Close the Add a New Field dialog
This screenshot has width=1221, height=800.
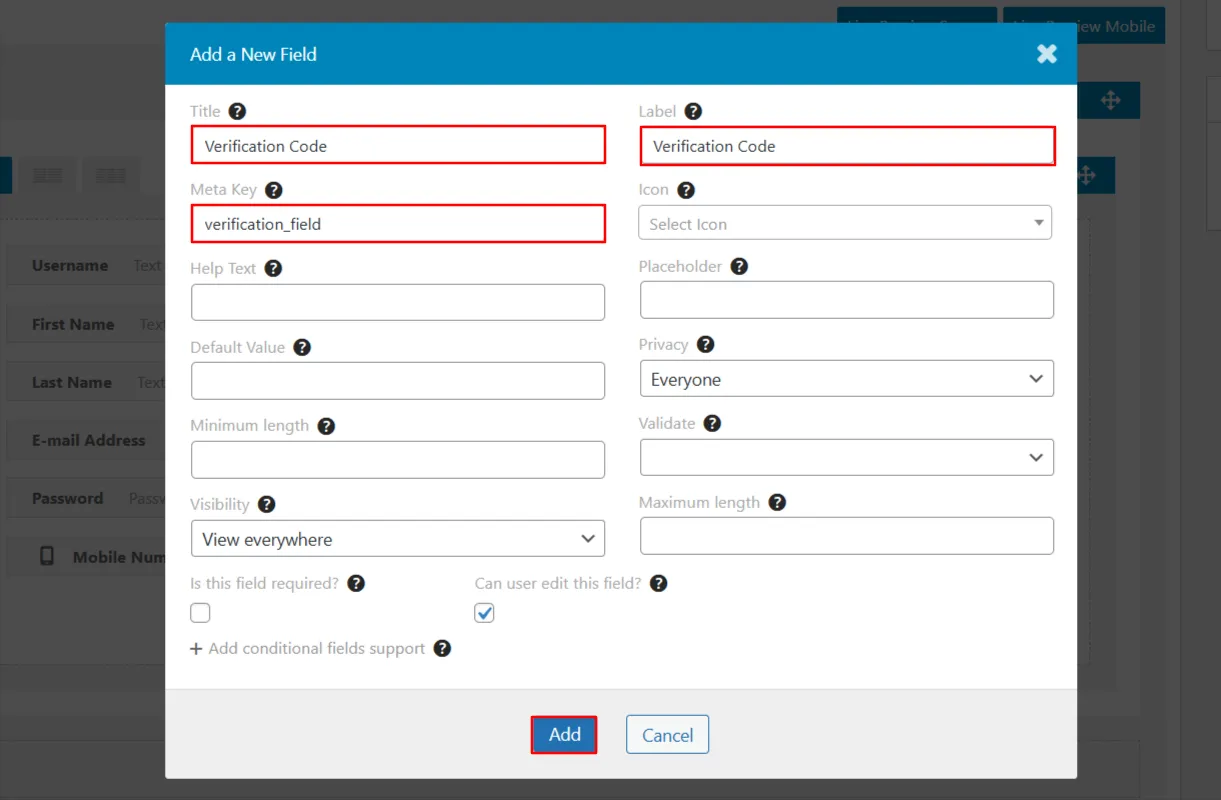(1046, 53)
